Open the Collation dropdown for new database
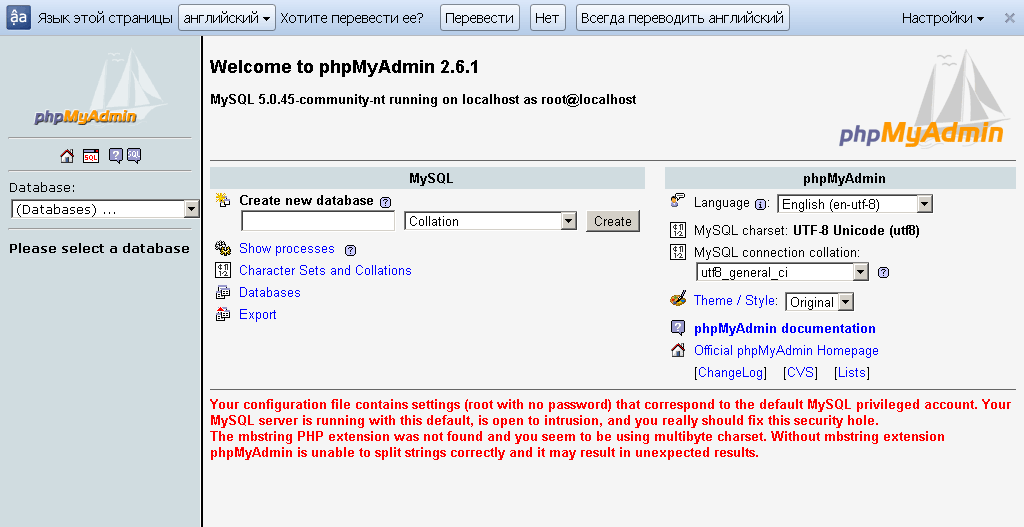 point(490,221)
